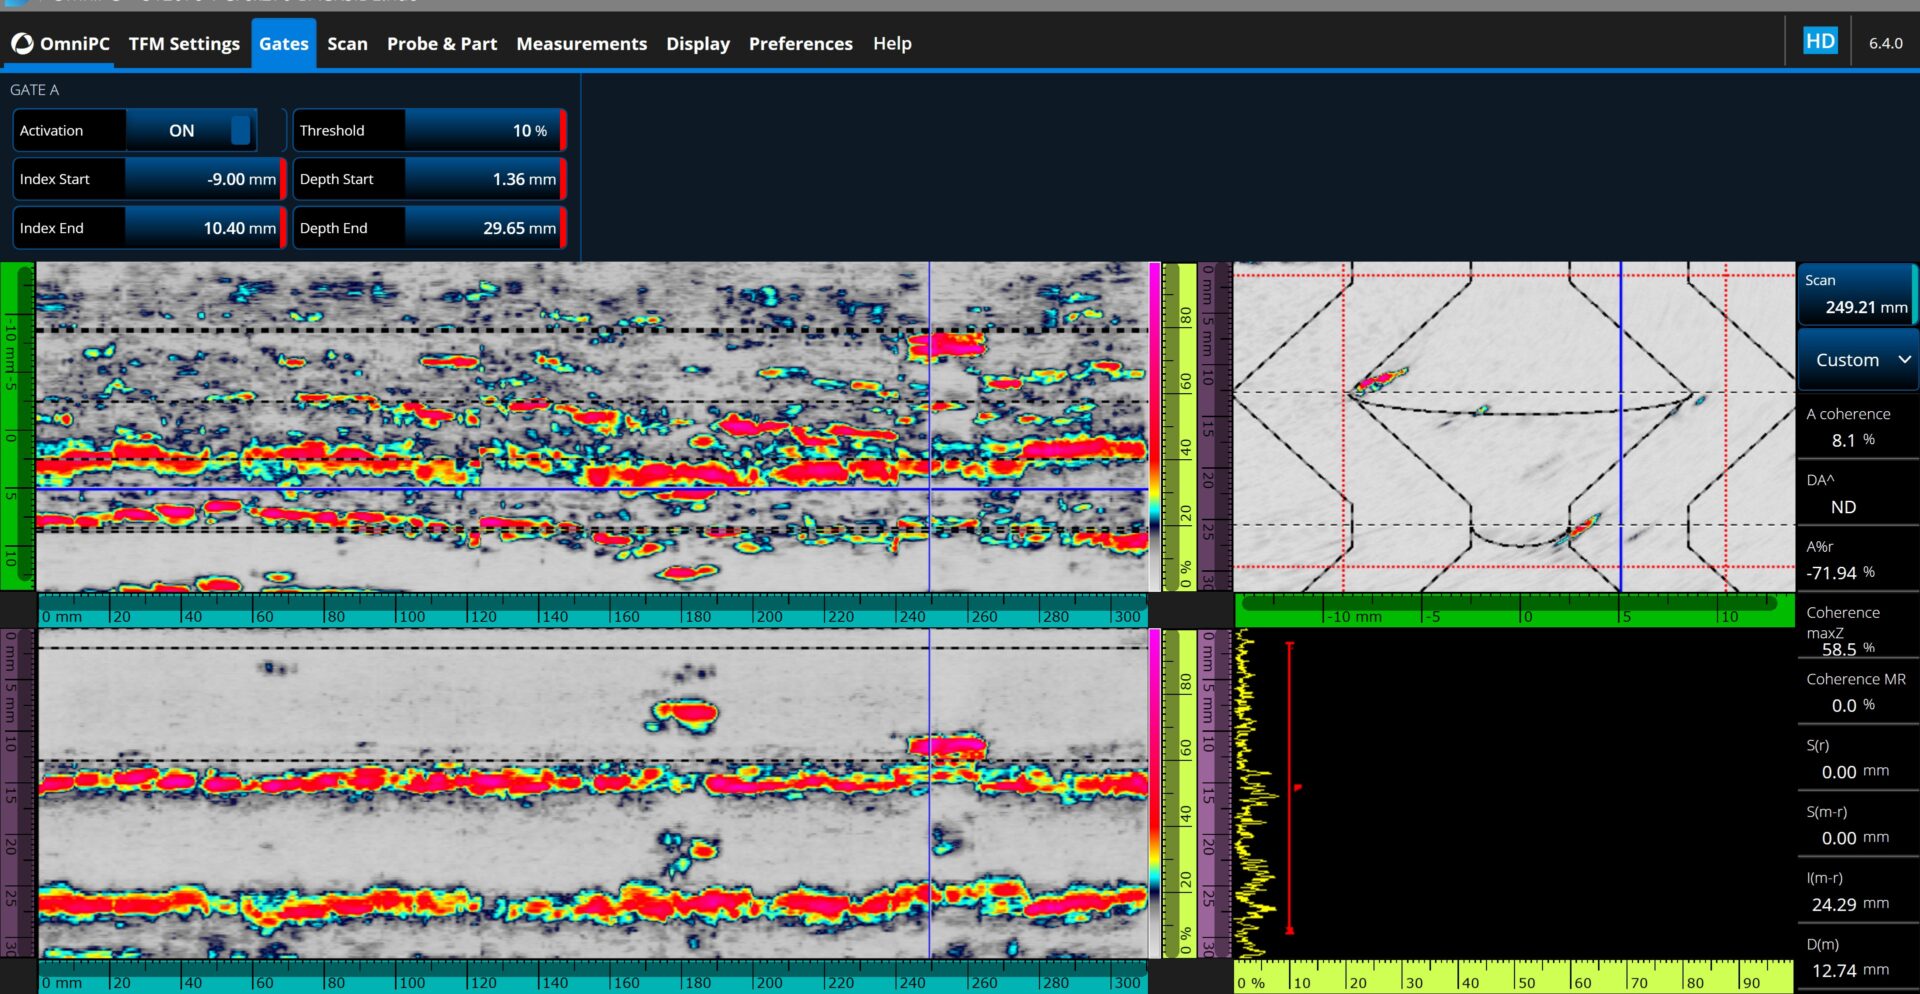The width and height of the screenshot is (1920, 994).
Task: Open the Help menu
Action: (891, 44)
